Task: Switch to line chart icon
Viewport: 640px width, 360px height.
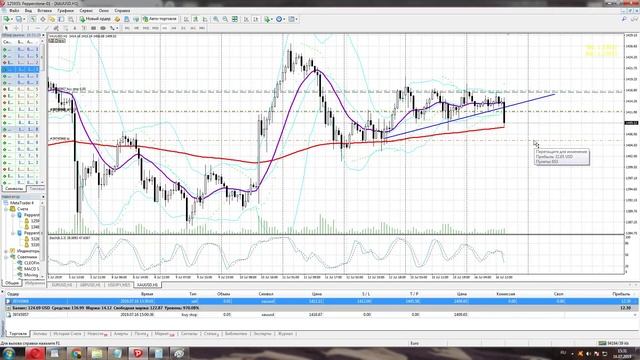Action: [x=205, y=19]
